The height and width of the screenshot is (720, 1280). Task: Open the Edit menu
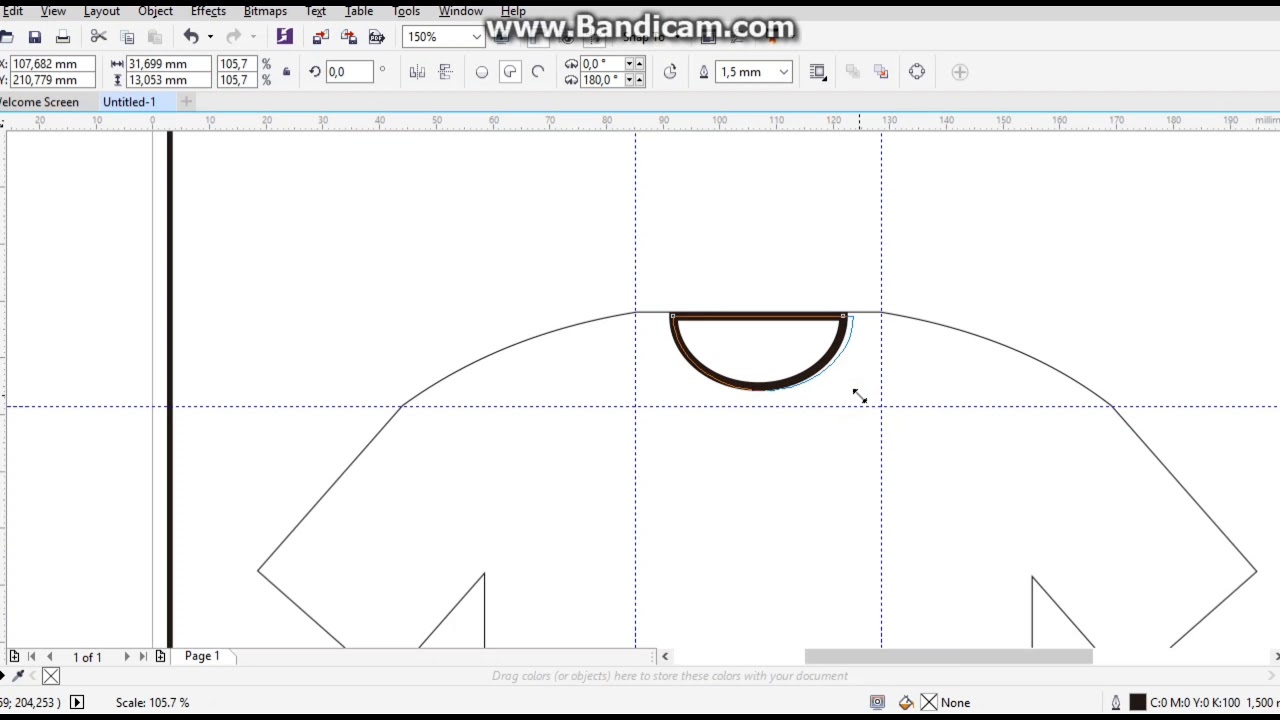point(12,11)
